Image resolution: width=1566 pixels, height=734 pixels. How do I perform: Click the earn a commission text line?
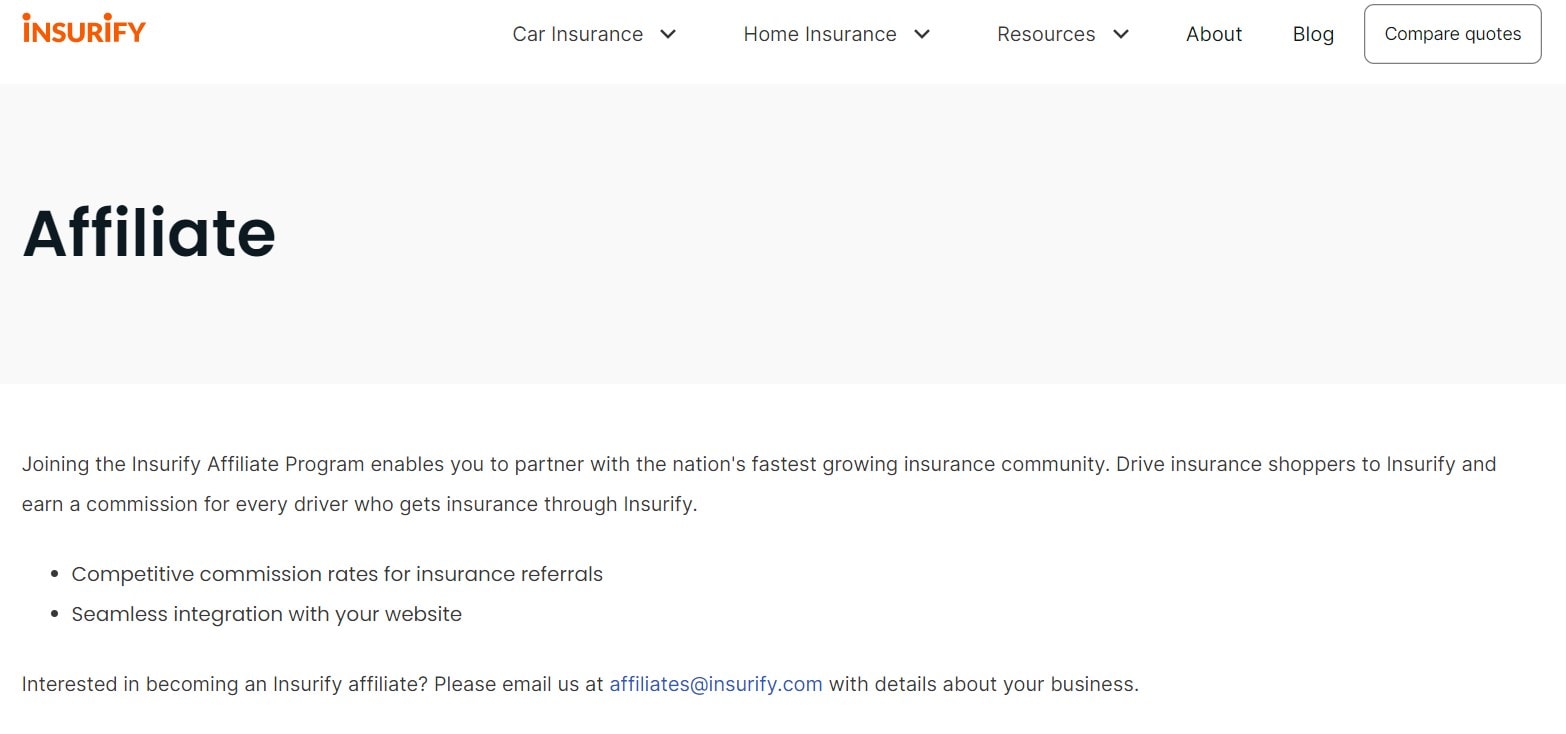click(x=359, y=505)
